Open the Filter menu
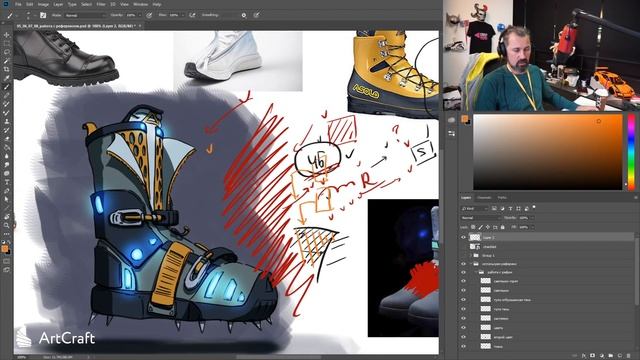Image resolution: width=640 pixels, height=360 pixels. (x=101, y=4)
